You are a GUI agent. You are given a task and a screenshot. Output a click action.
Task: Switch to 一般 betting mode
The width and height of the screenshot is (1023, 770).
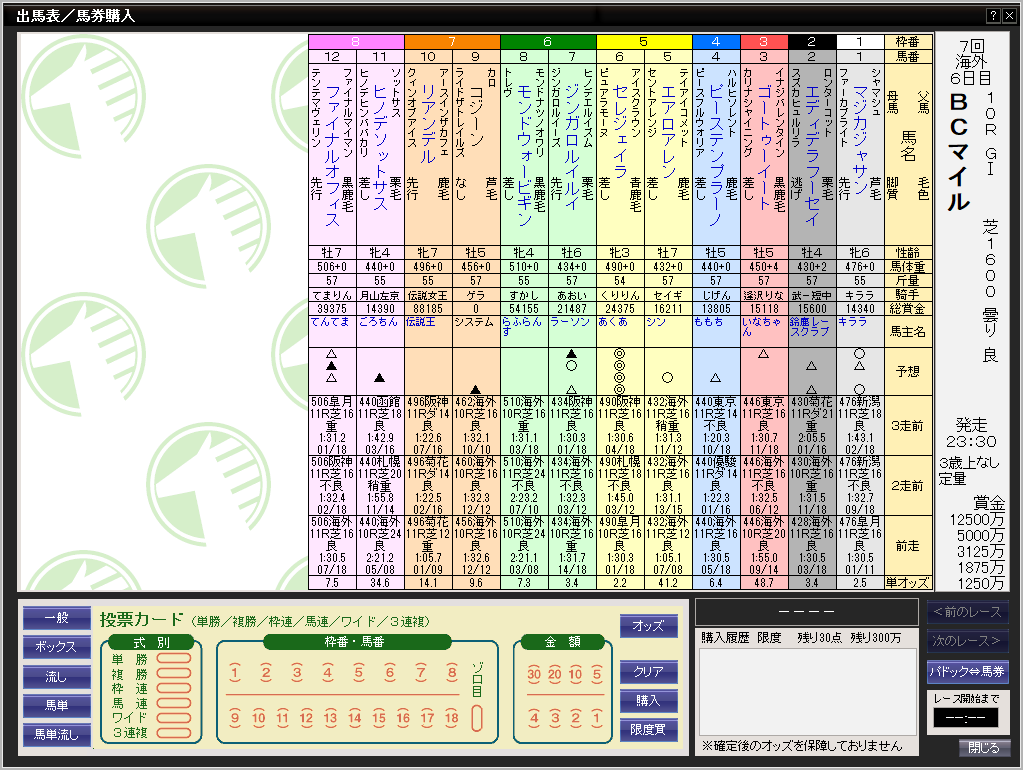(57, 617)
